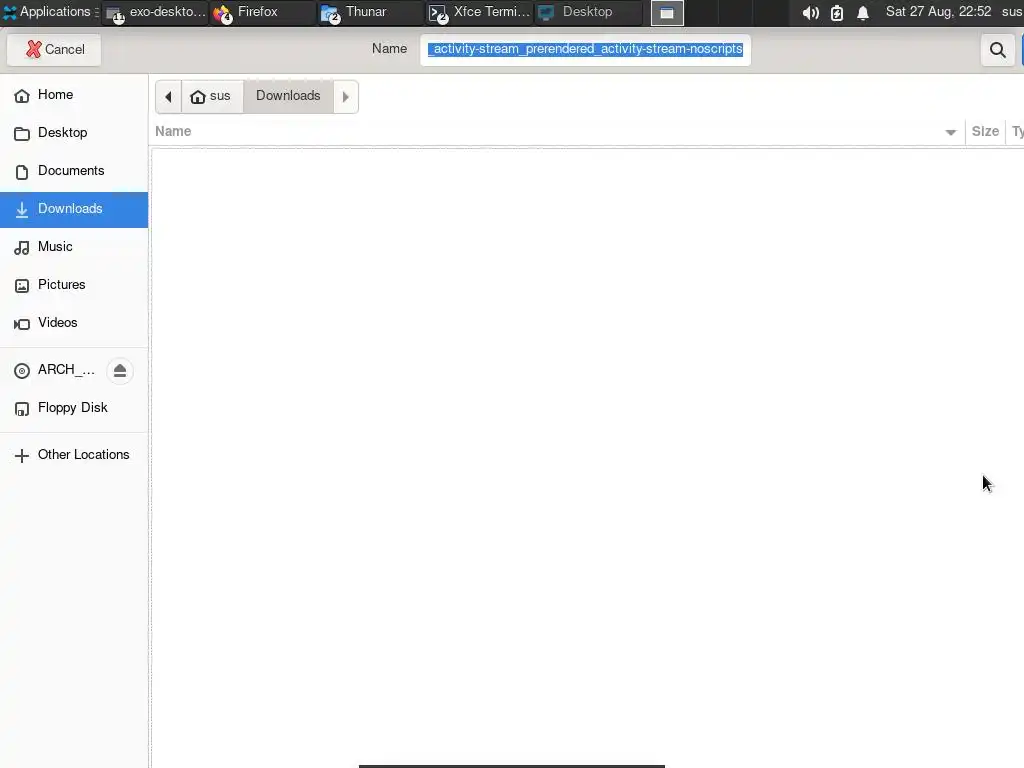Go to Home in sidebar
1024x768 pixels.
(x=74, y=95)
